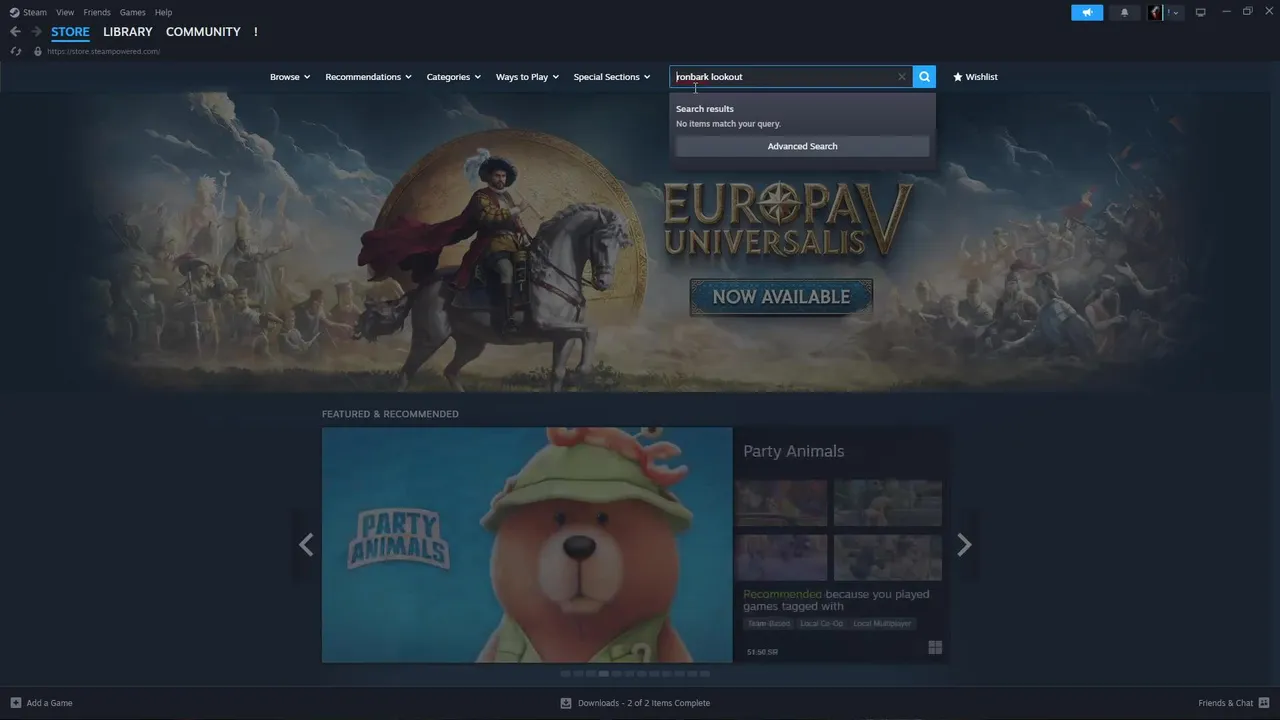View third Party Animals screenshot thumbnail
Screen dimensions: 1280x720
point(781,557)
